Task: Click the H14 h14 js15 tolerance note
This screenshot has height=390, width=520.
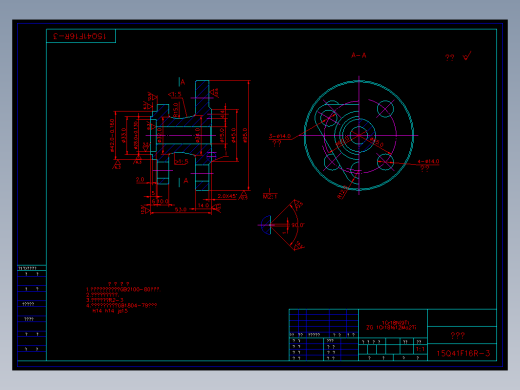Action: (110, 311)
